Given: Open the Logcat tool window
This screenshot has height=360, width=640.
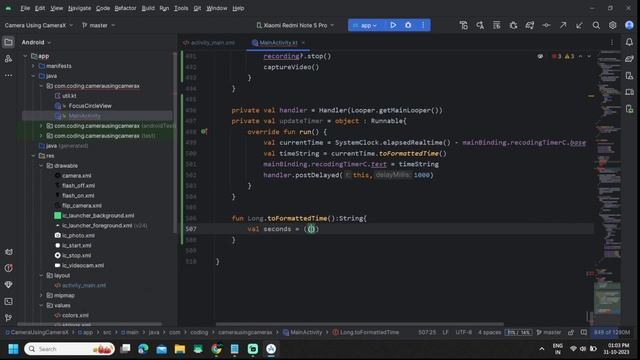Looking at the screenshot, I should pos(8,252).
